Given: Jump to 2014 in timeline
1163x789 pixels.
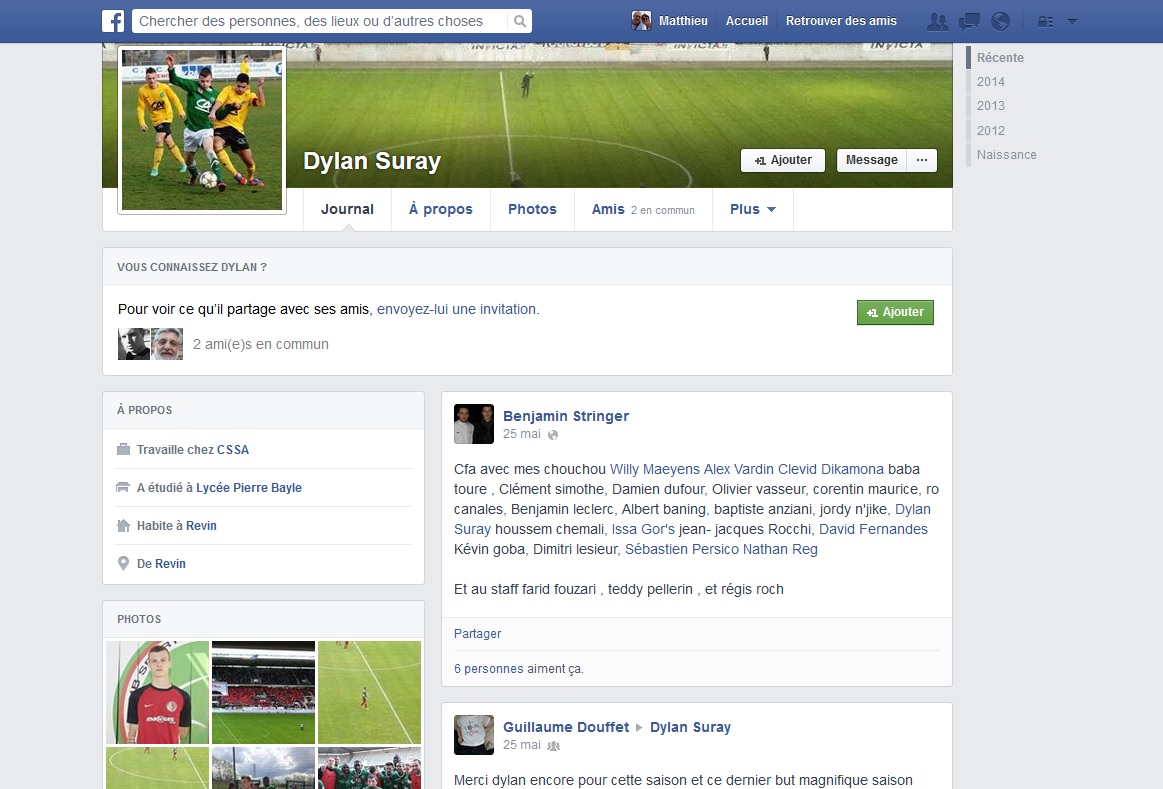Looking at the screenshot, I should point(991,82).
